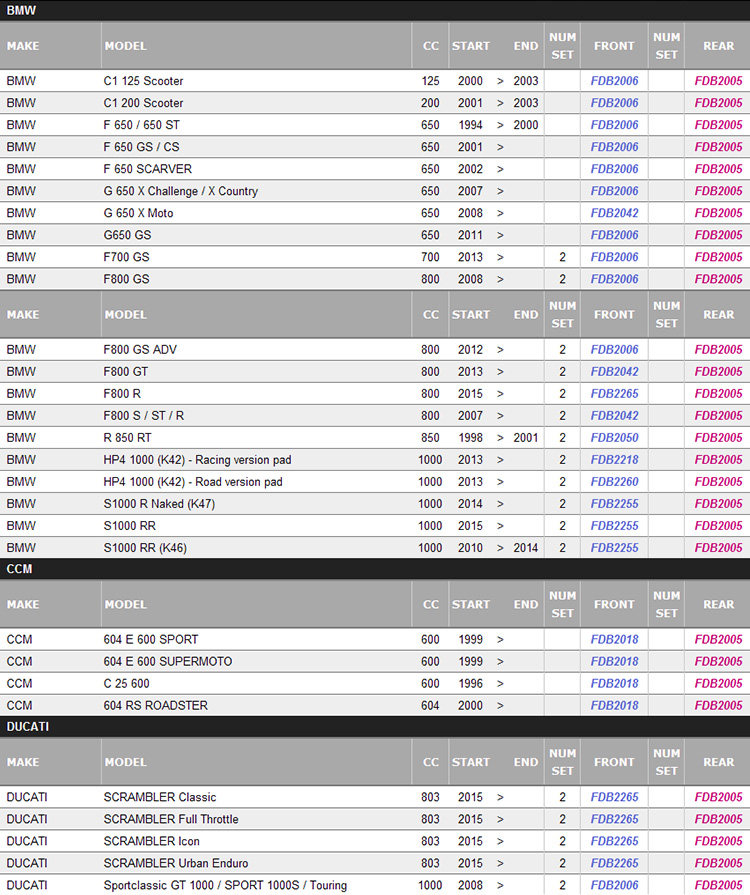
Task: Open front FDB2006 for BMW G650 GS
Action: [x=614, y=235]
